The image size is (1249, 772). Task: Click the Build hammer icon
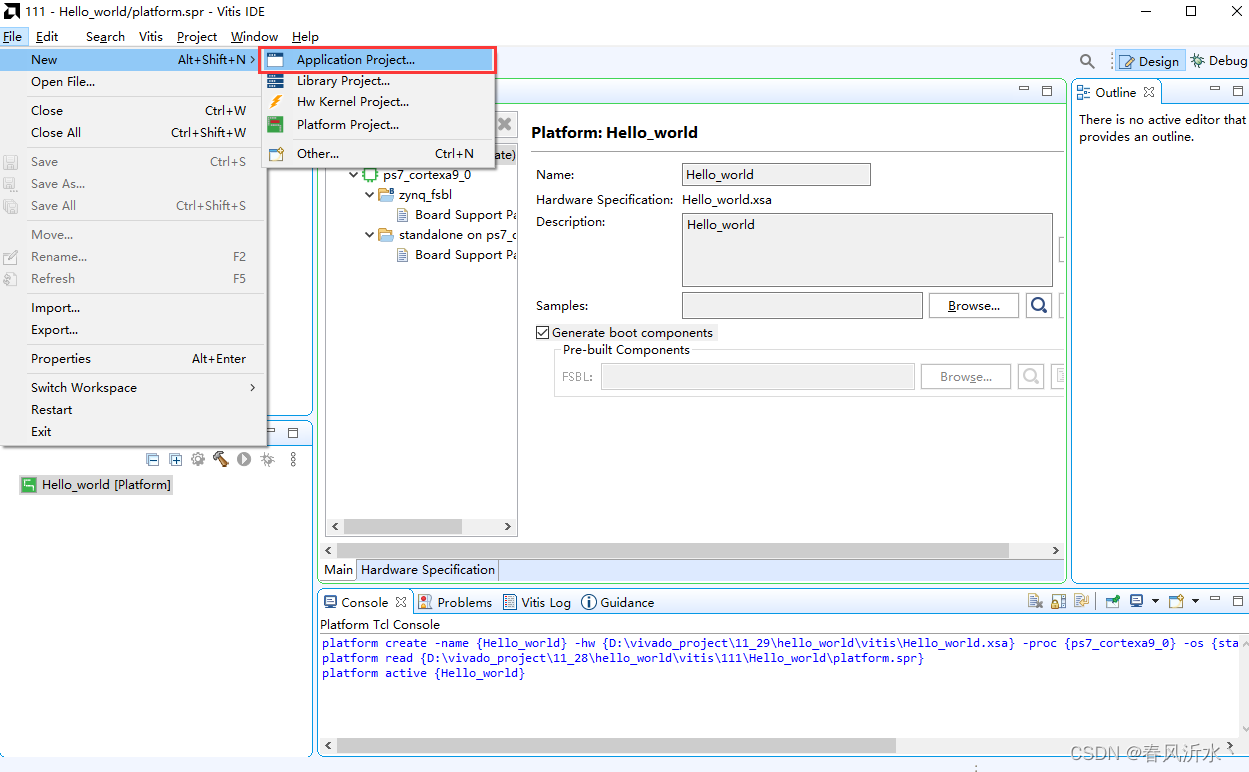point(221,459)
